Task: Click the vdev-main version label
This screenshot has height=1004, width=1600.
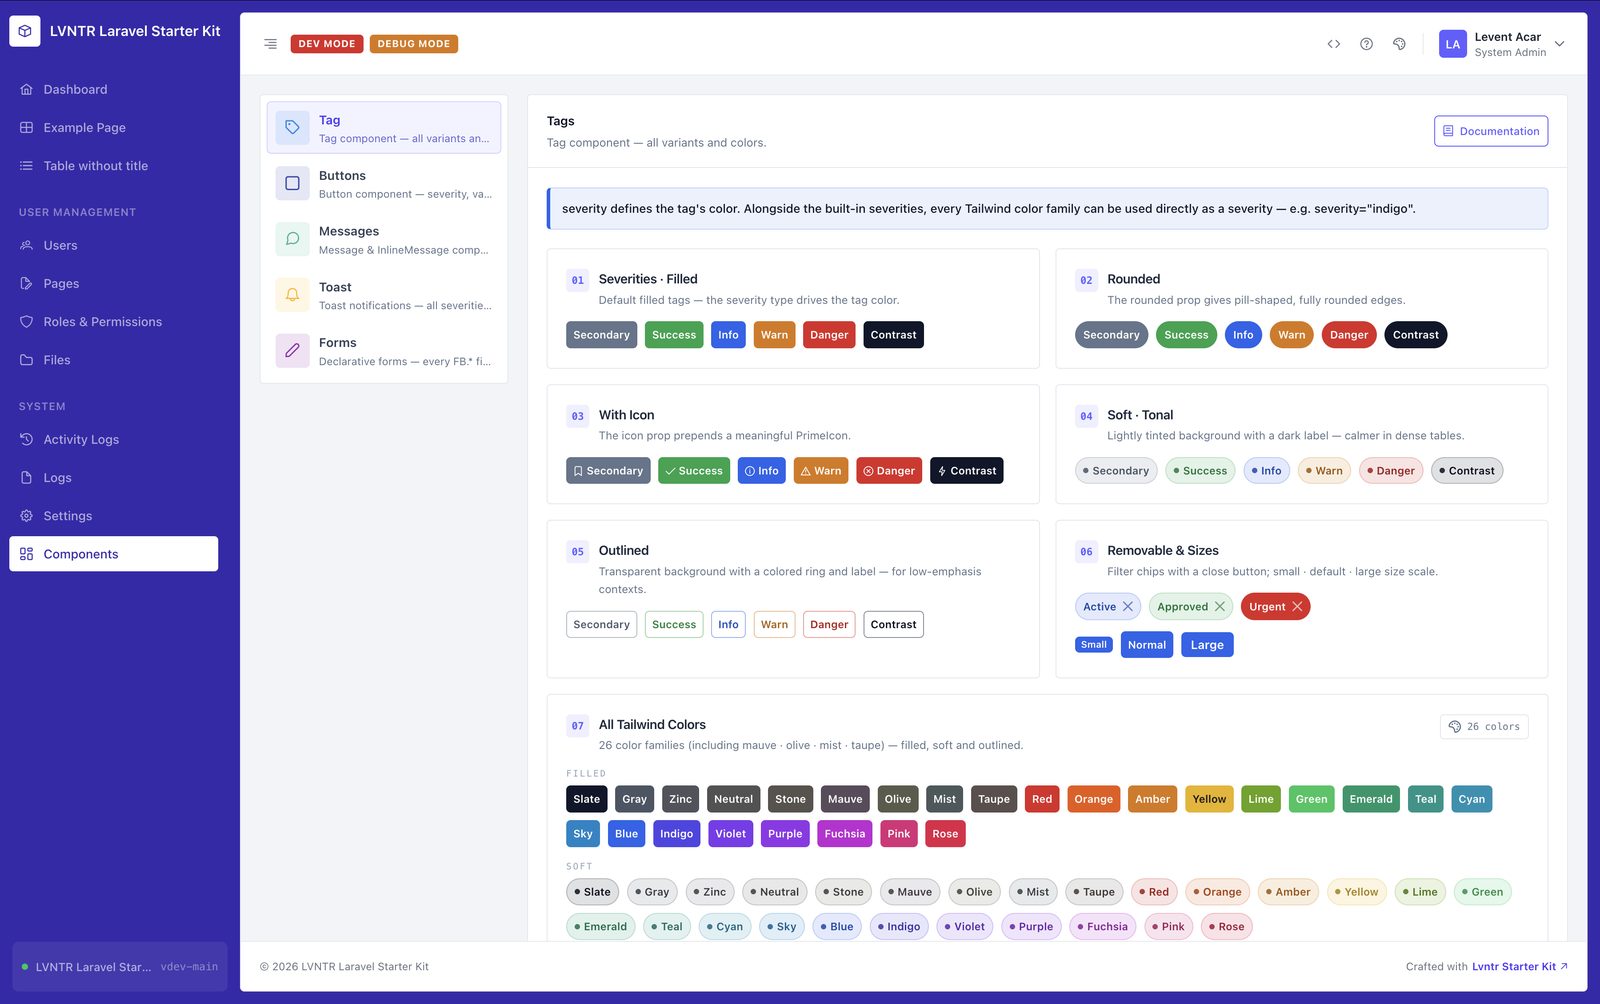Action: coord(189,967)
